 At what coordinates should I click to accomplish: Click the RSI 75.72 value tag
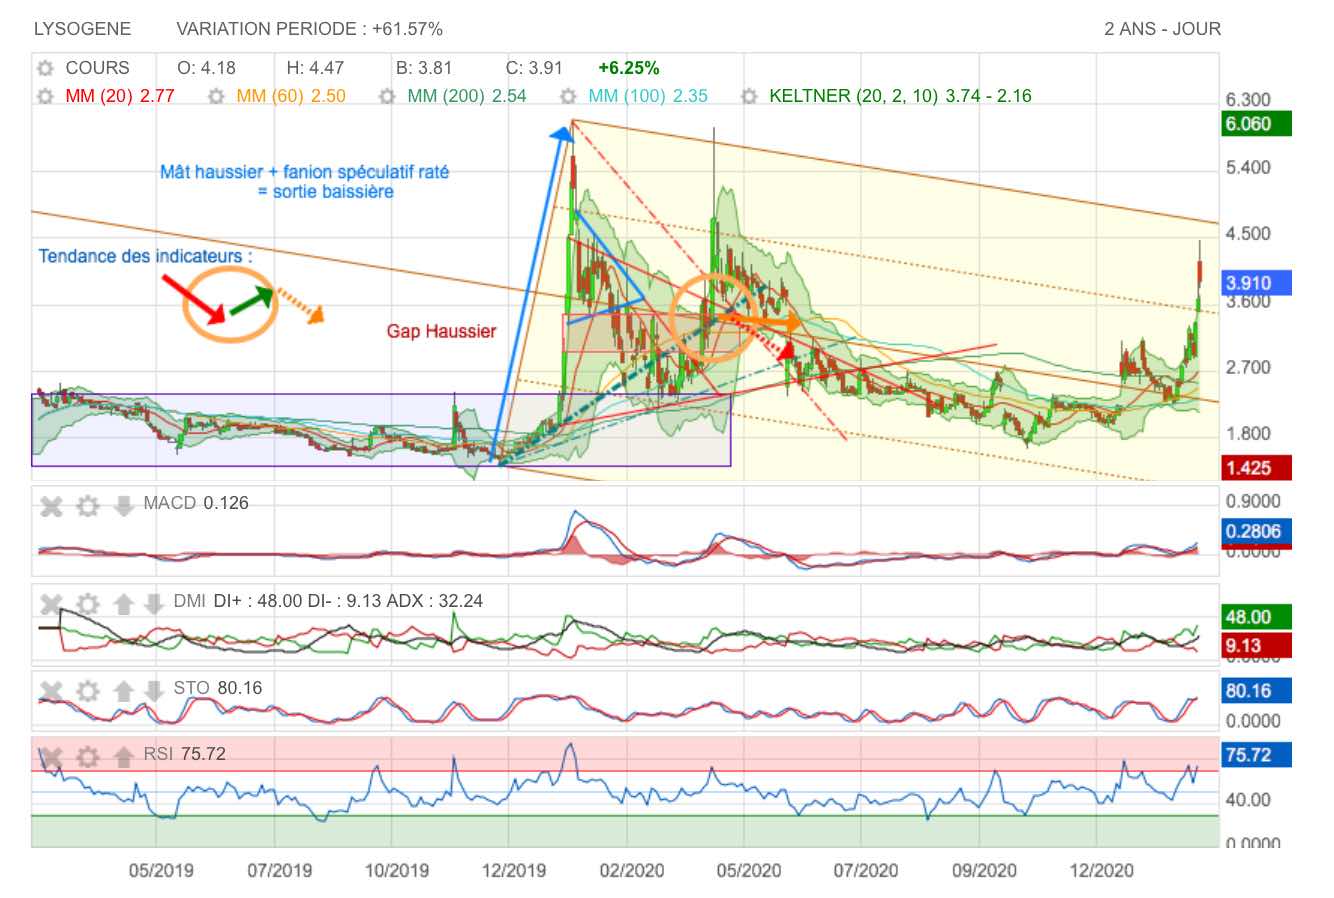tap(1257, 755)
